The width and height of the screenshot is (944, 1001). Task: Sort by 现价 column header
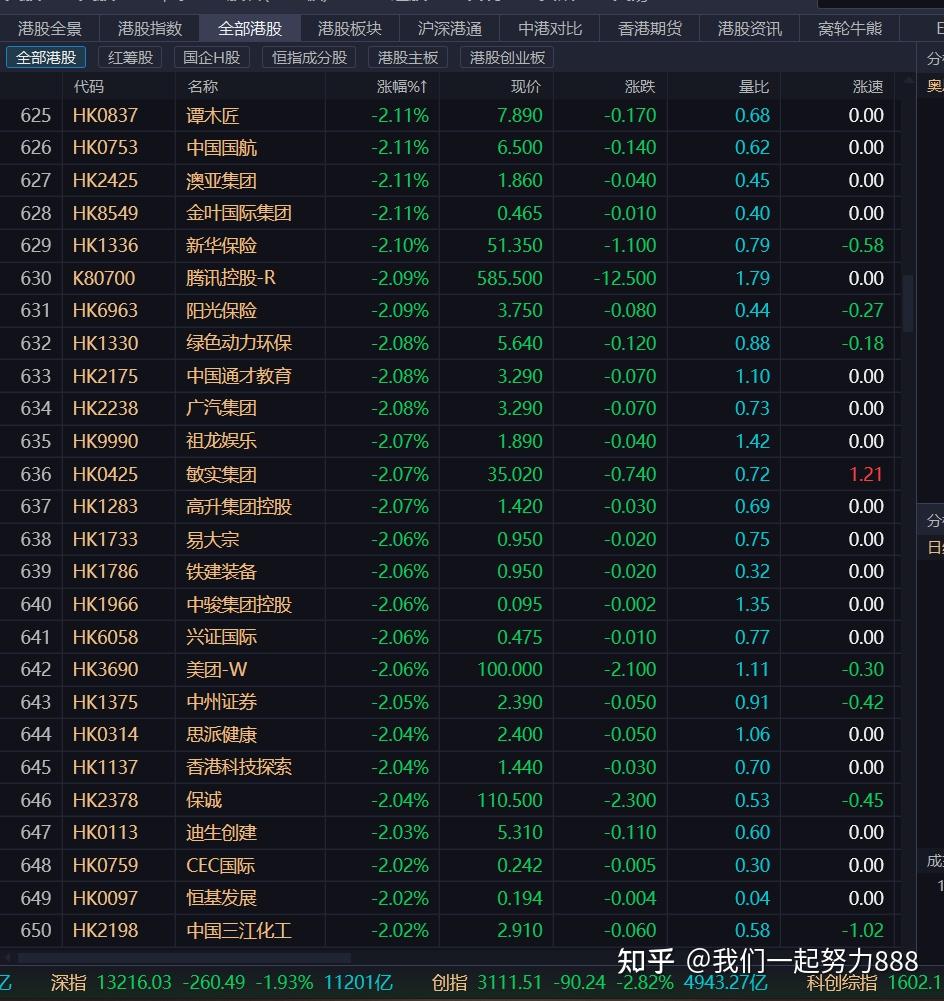[526, 87]
